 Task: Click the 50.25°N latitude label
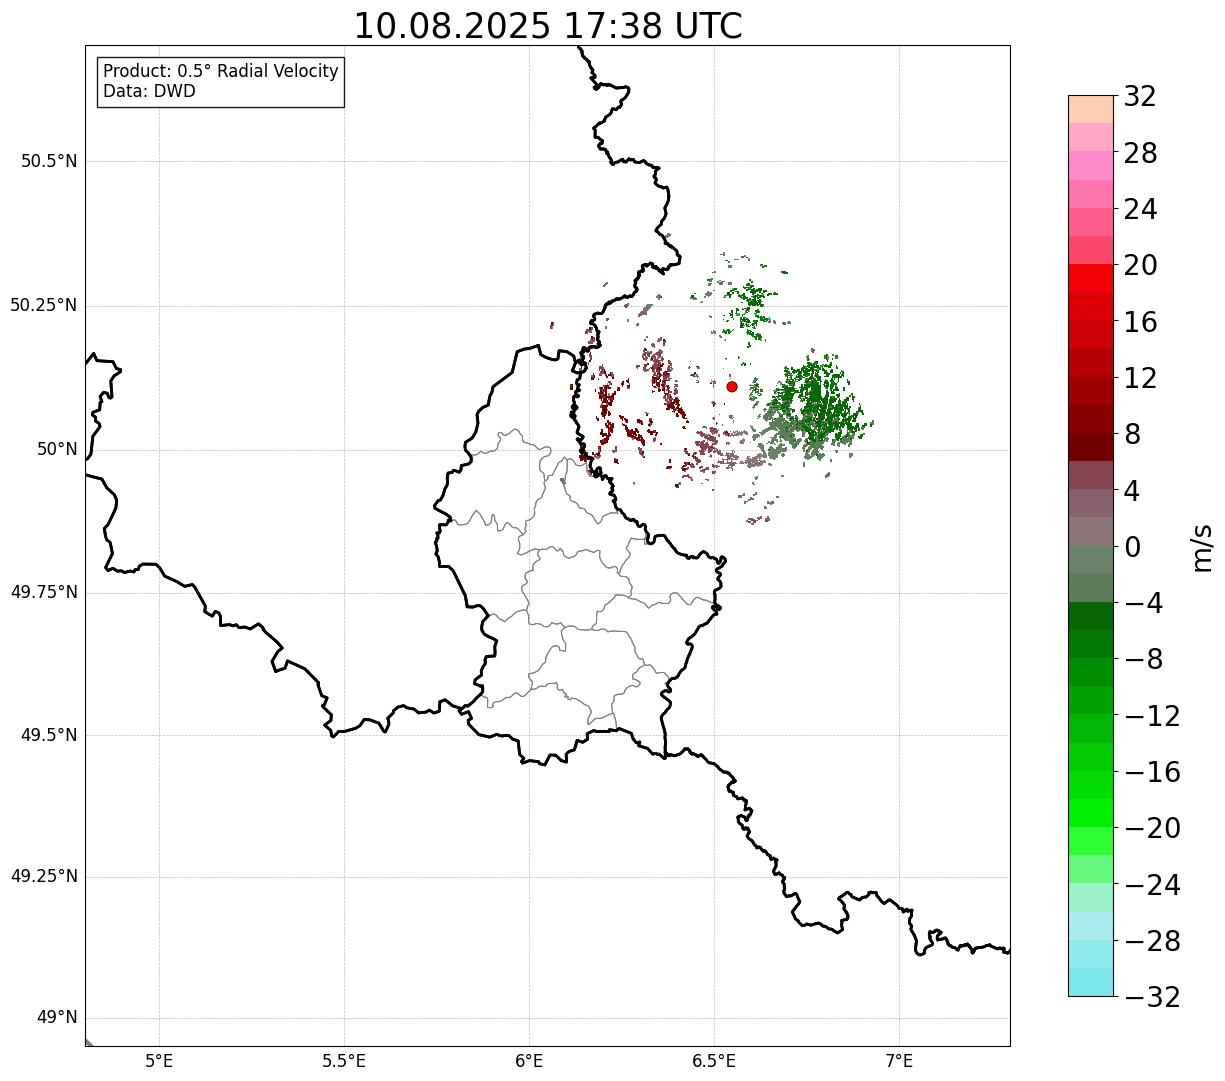point(44,305)
